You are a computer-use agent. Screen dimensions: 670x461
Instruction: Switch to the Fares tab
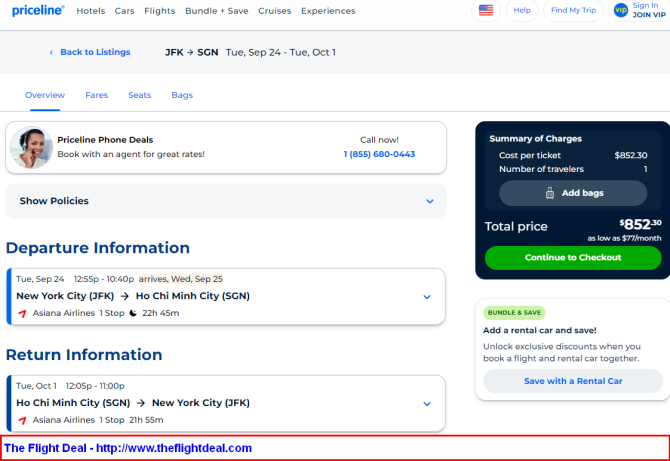97,95
